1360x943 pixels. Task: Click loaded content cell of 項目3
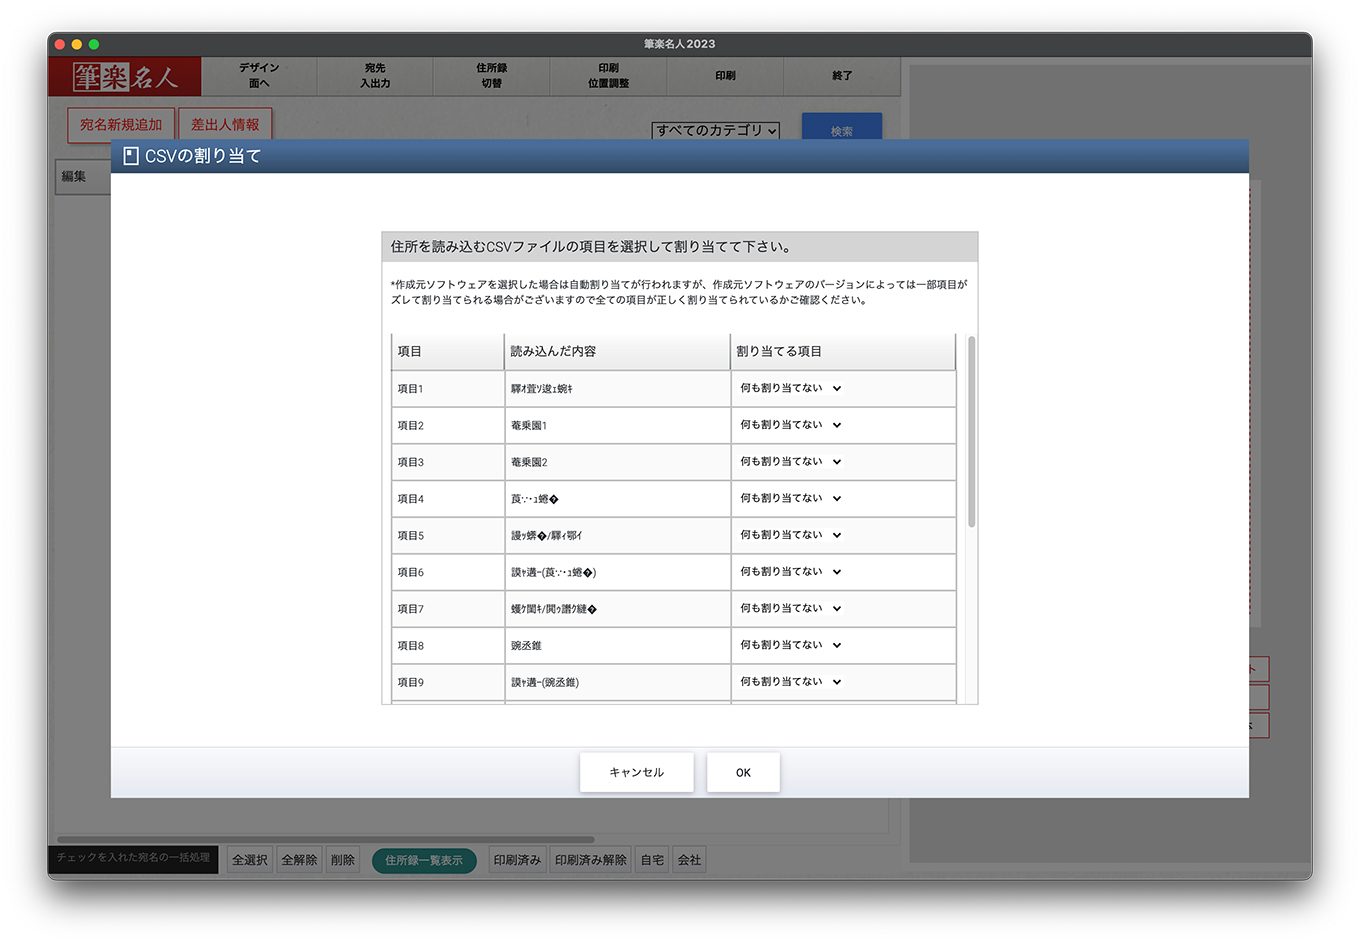pos(618,463)
